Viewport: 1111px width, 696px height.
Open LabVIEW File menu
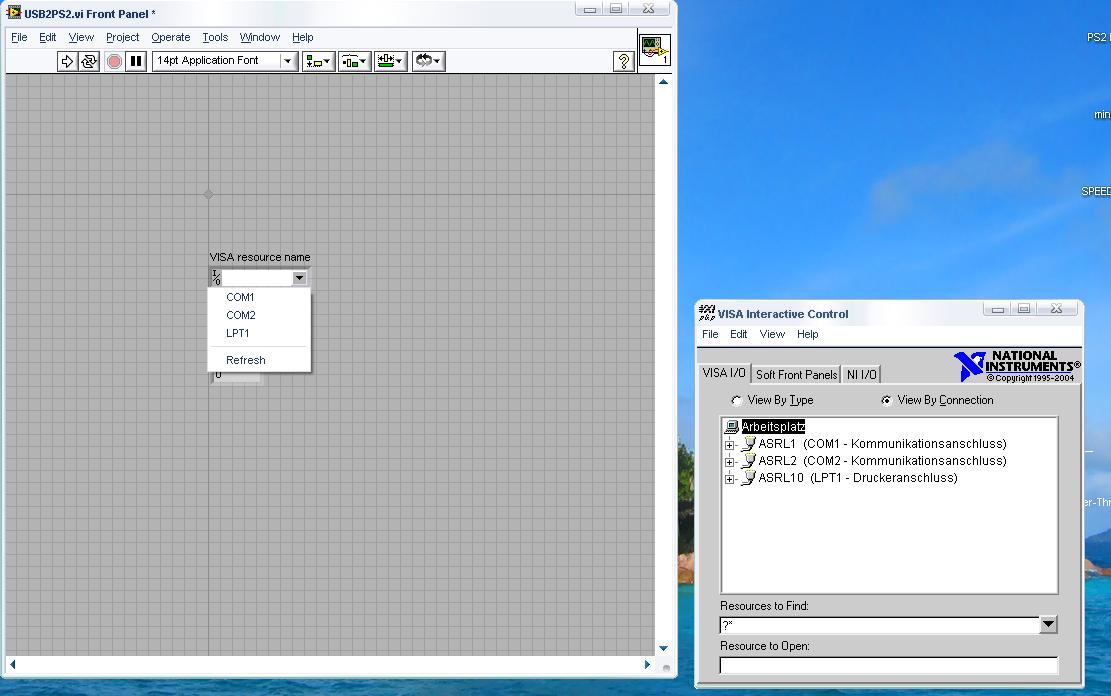click(x=19, y=38)
